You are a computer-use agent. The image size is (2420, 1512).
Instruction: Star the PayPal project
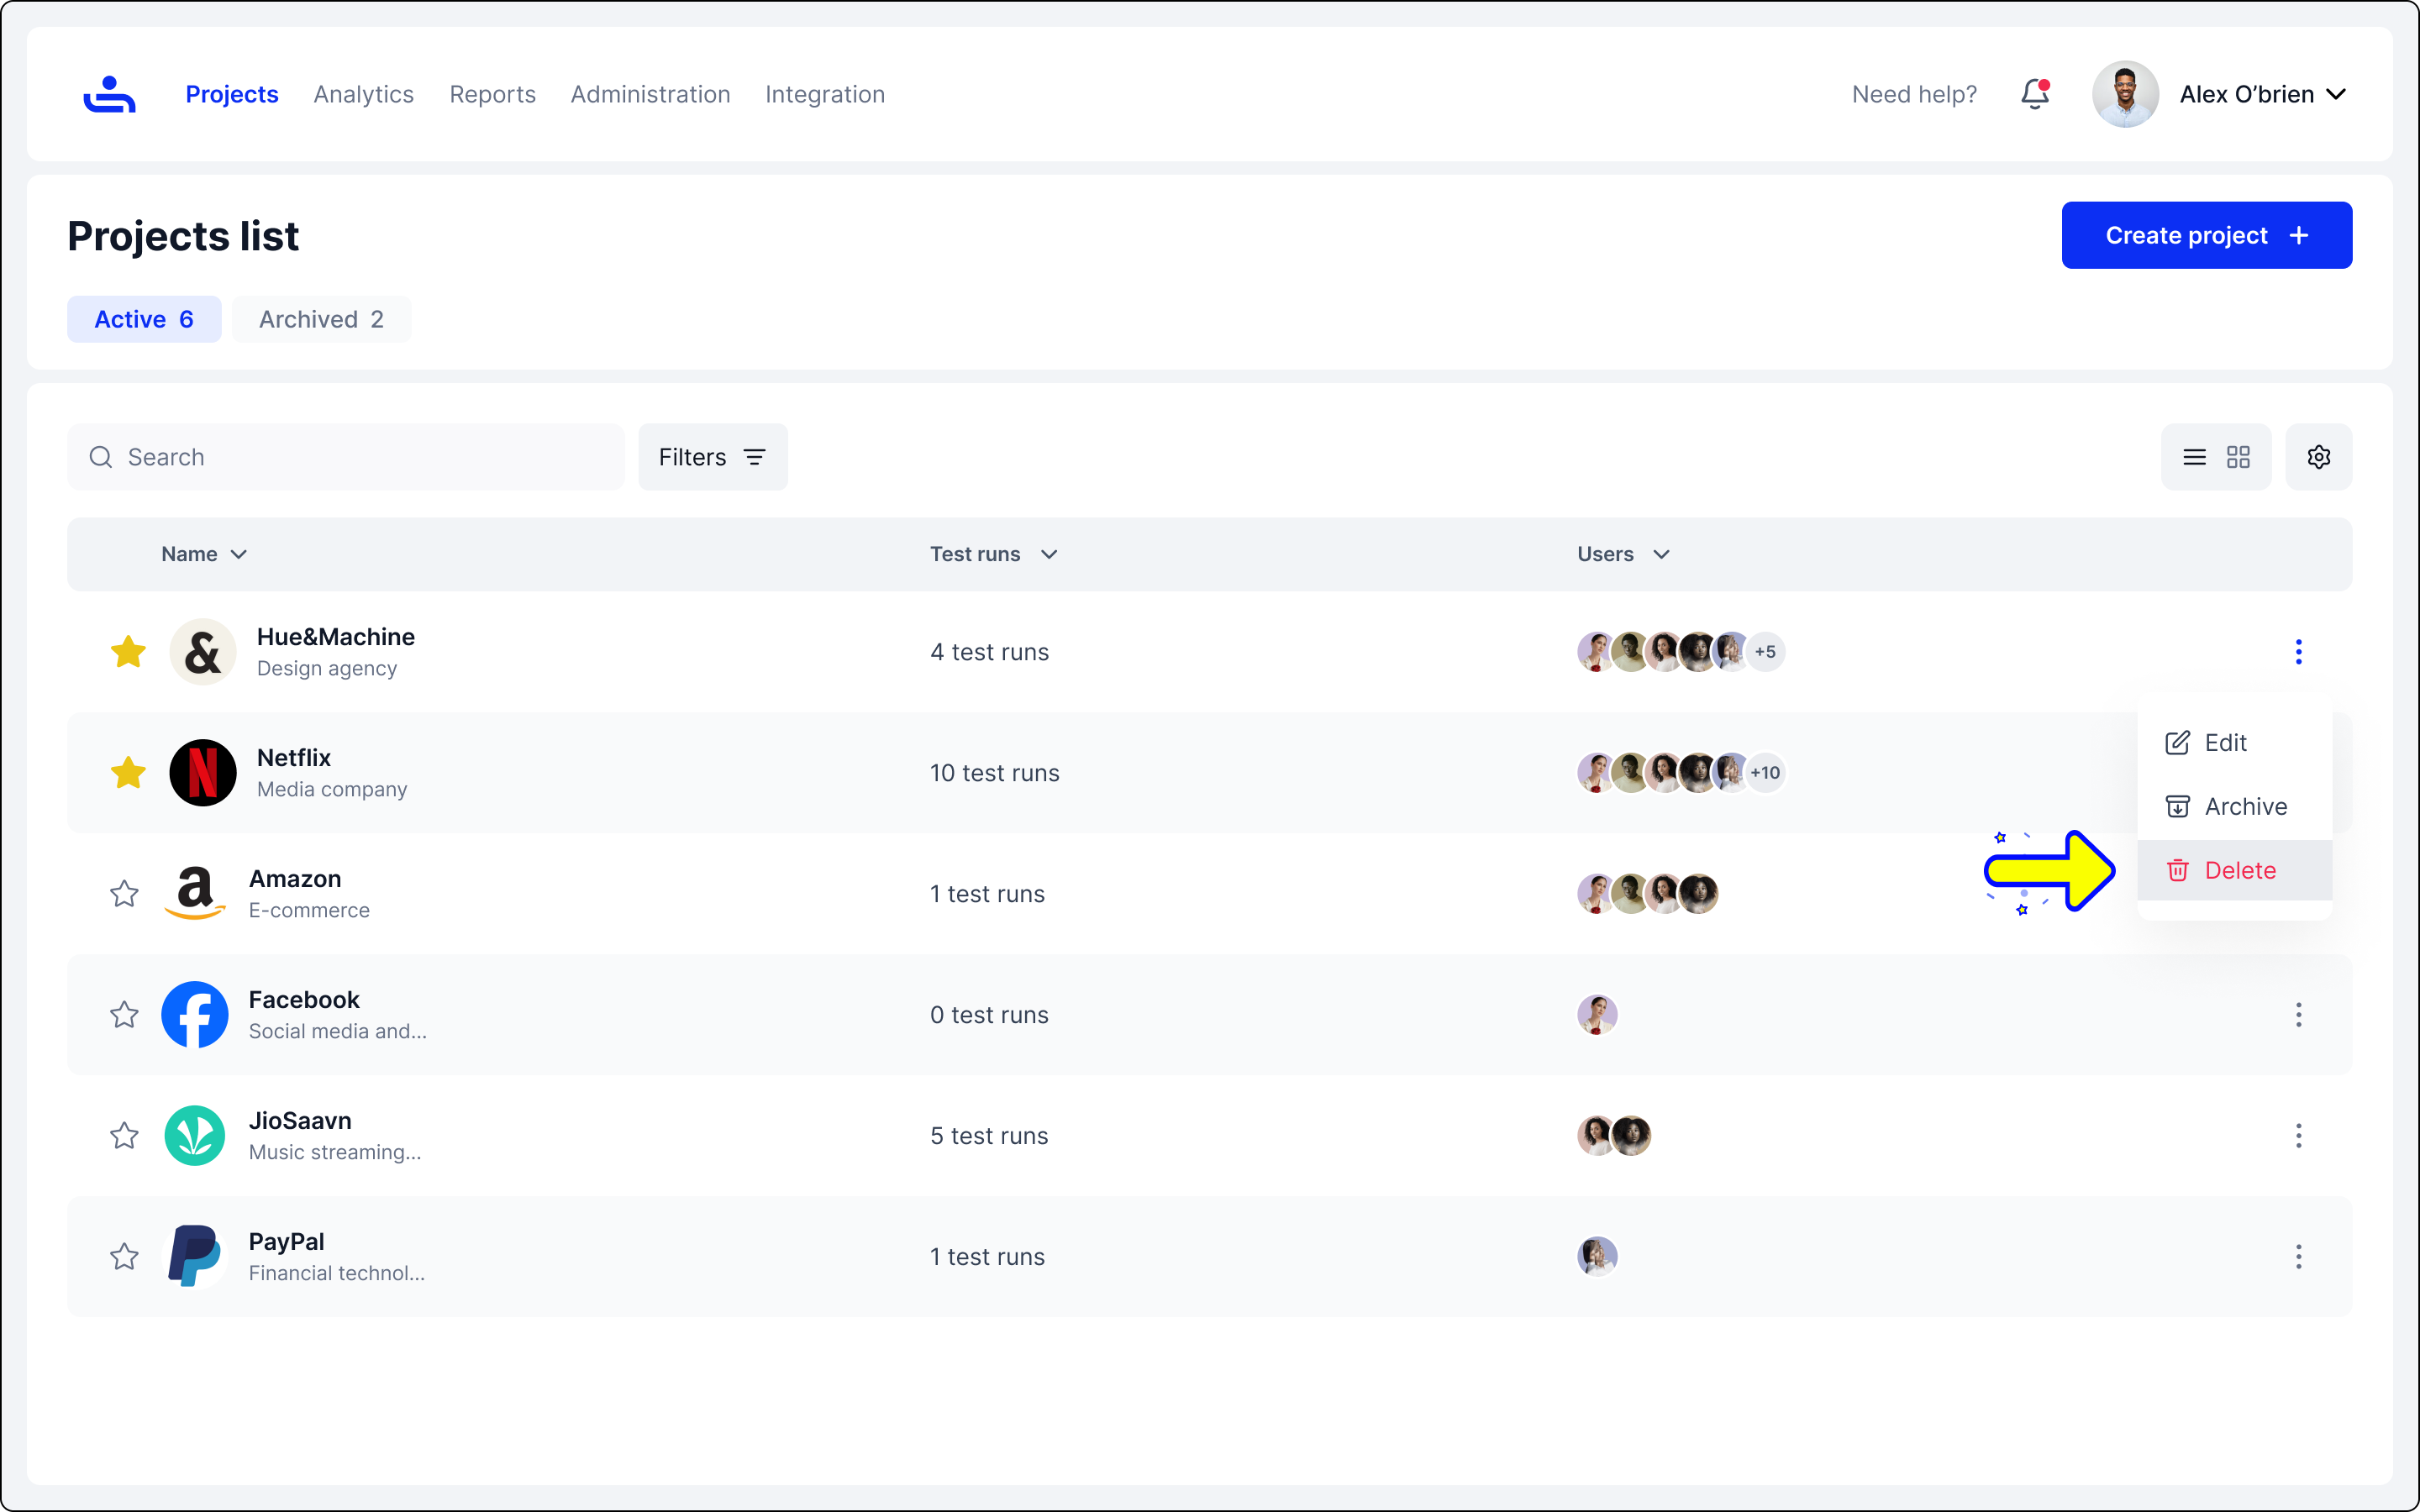(x=124, y=1256)
